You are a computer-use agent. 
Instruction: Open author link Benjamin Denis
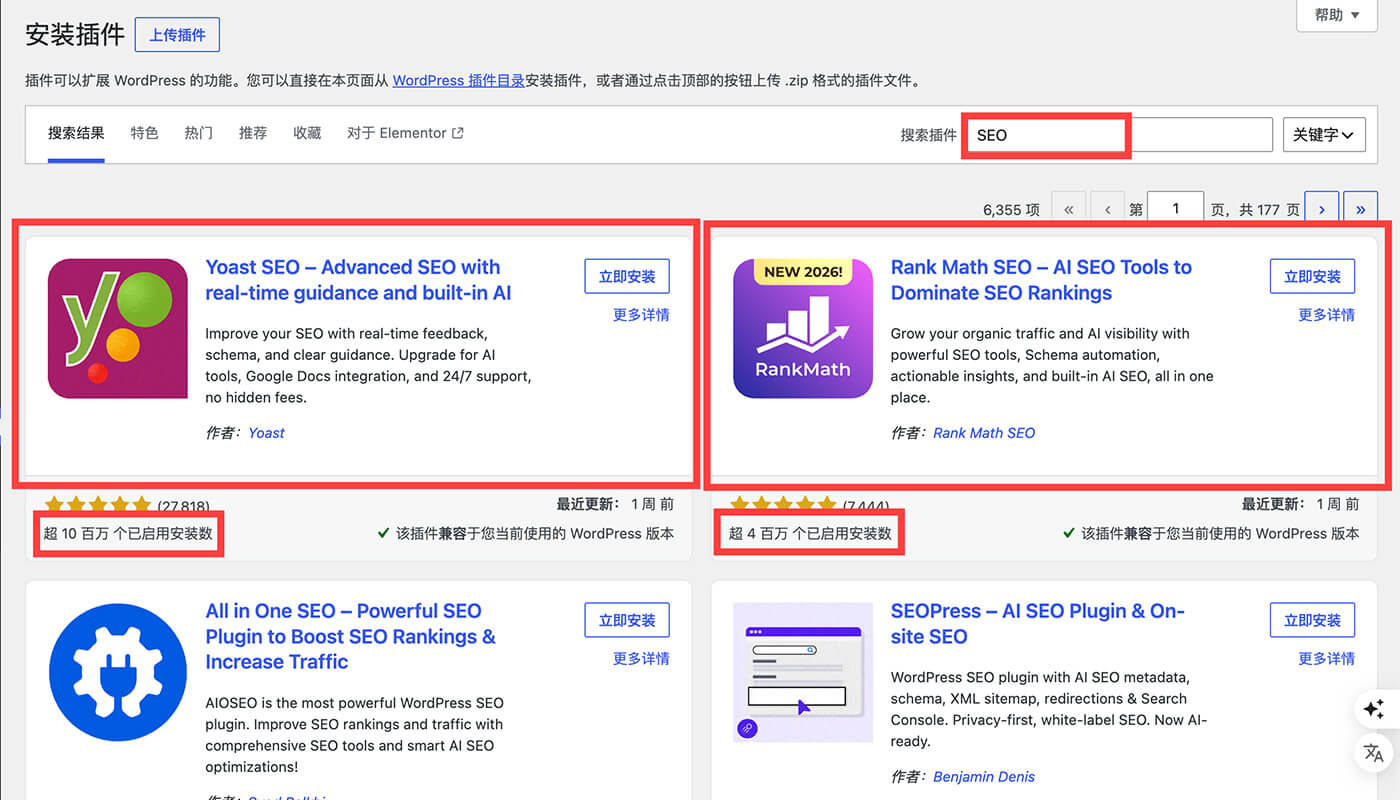point(984,777)
